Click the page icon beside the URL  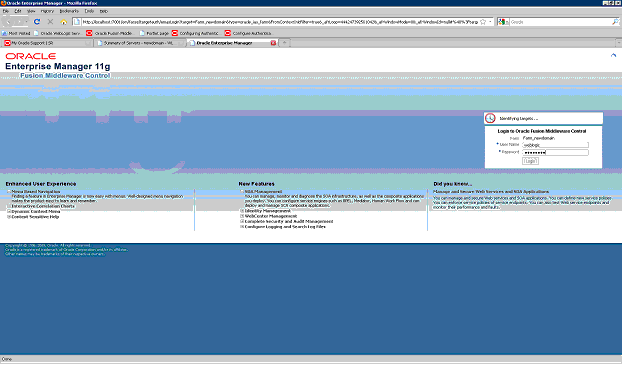click(77, 22)
